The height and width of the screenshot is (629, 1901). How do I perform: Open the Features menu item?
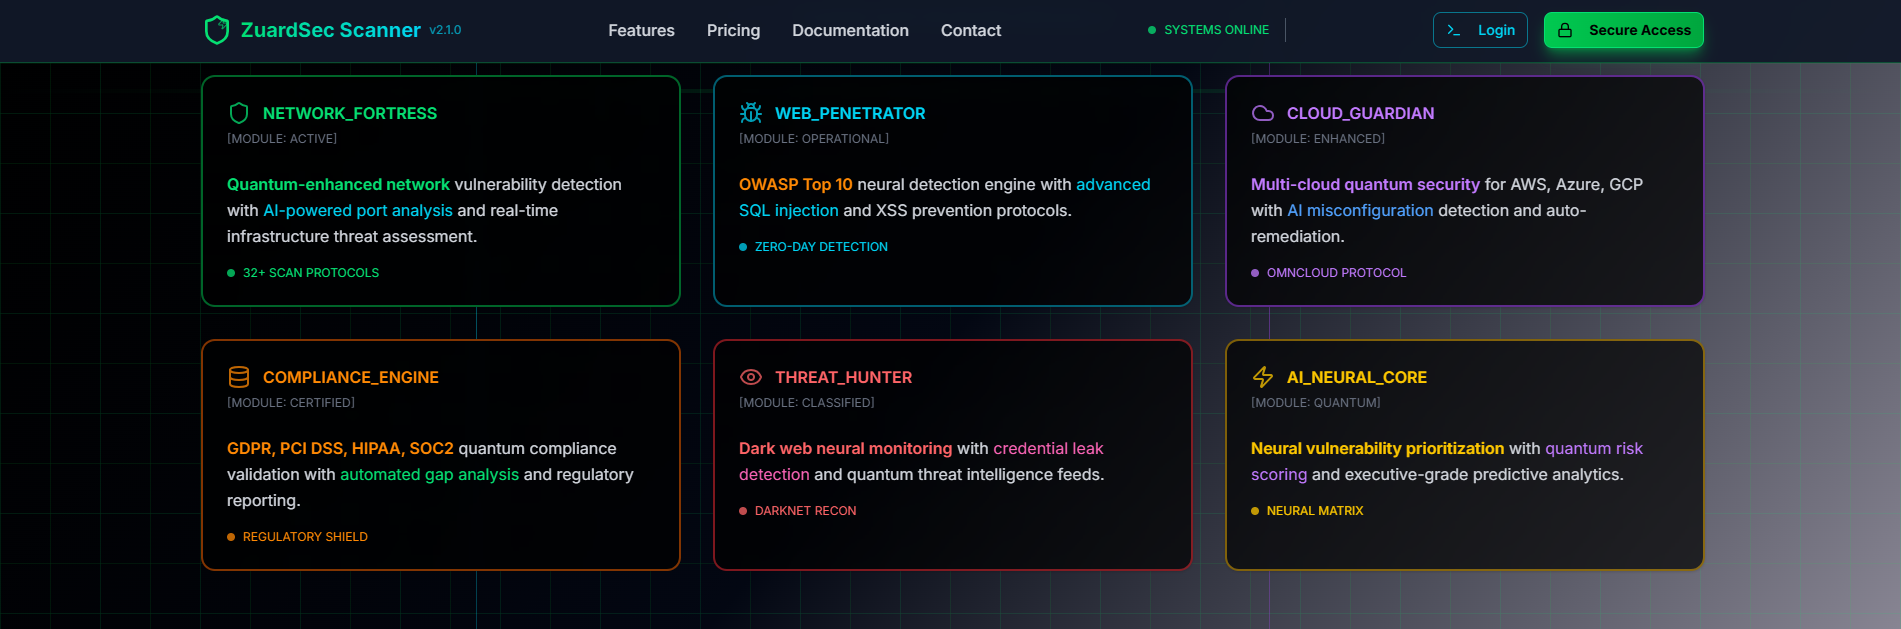[x=641, y=30]
